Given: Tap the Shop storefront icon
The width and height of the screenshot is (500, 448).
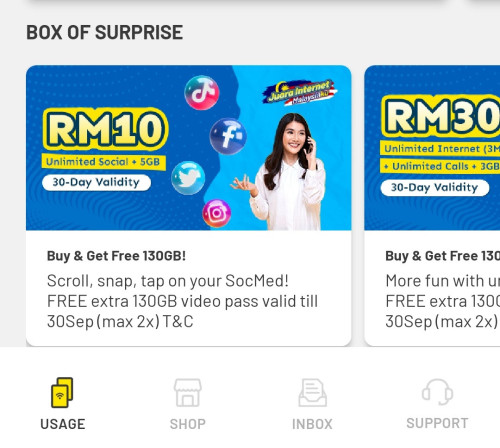Looking at the screenshot, I should 188,393.
